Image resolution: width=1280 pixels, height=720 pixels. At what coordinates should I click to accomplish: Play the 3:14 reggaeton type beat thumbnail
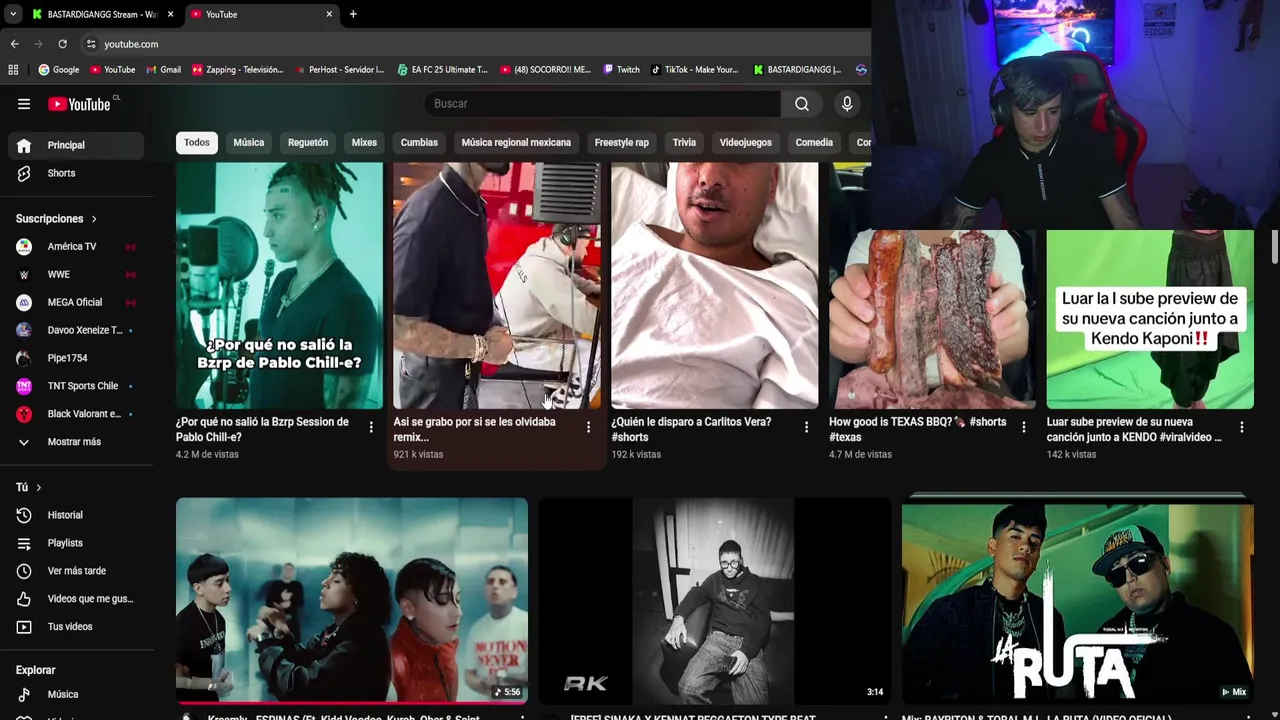pos(714,601)
